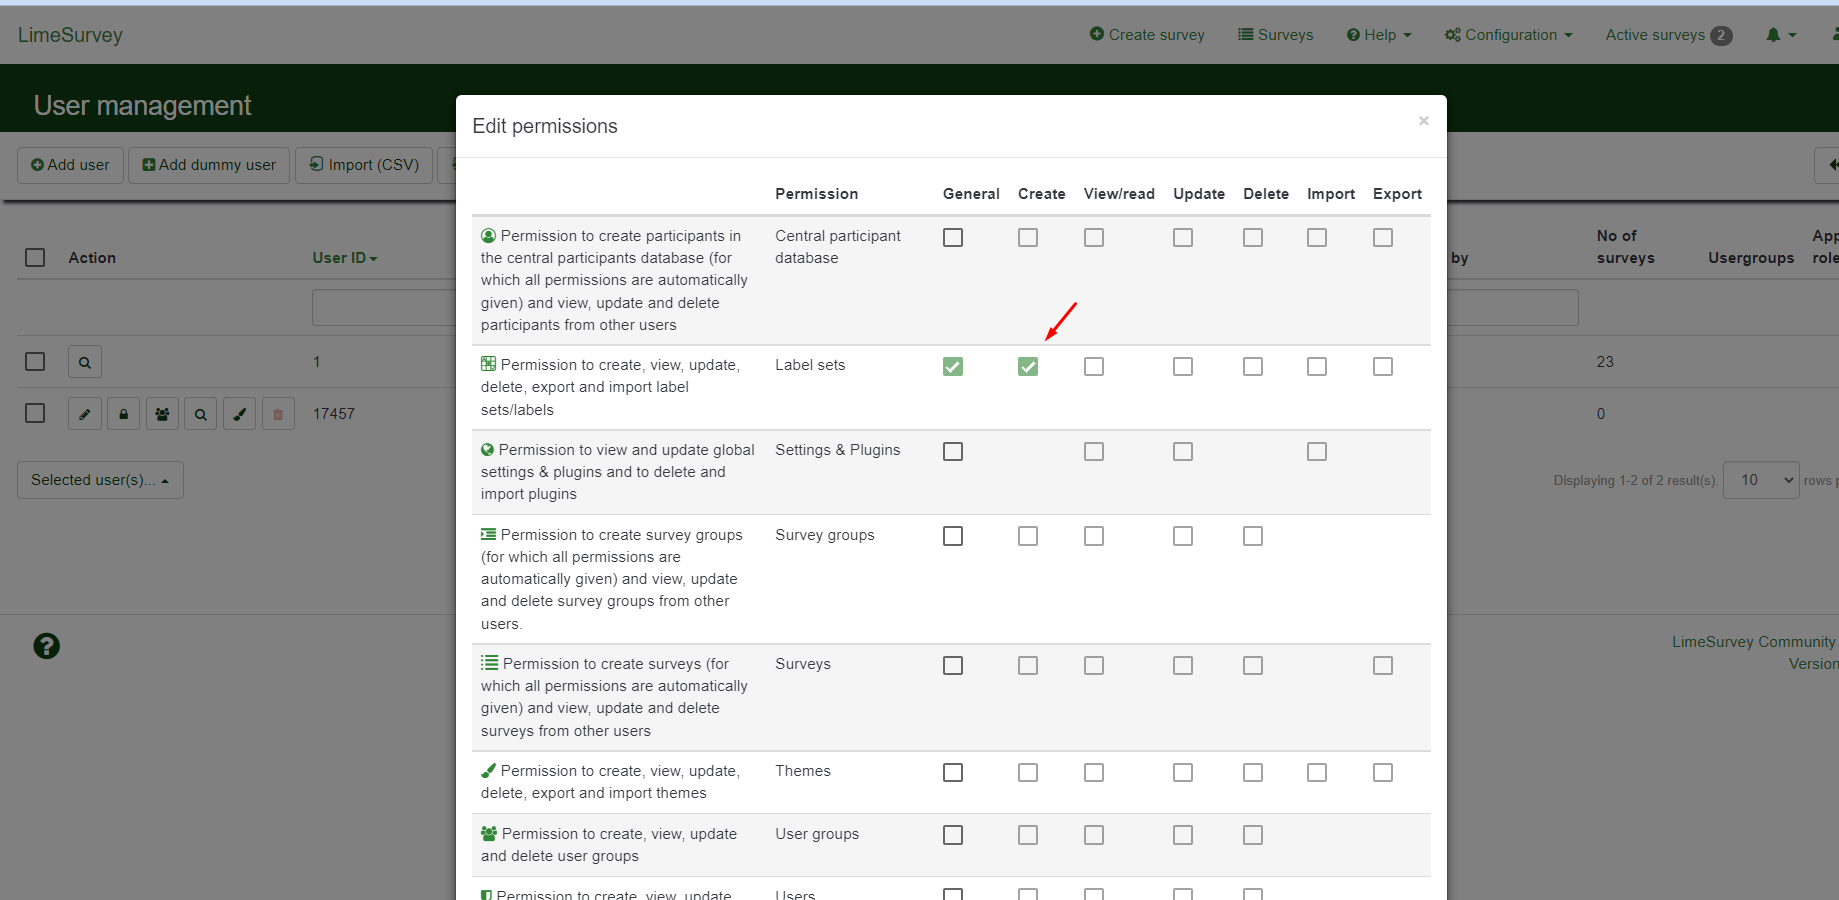
Task: Check the General box for Surveys
Action: click(953, 666)
